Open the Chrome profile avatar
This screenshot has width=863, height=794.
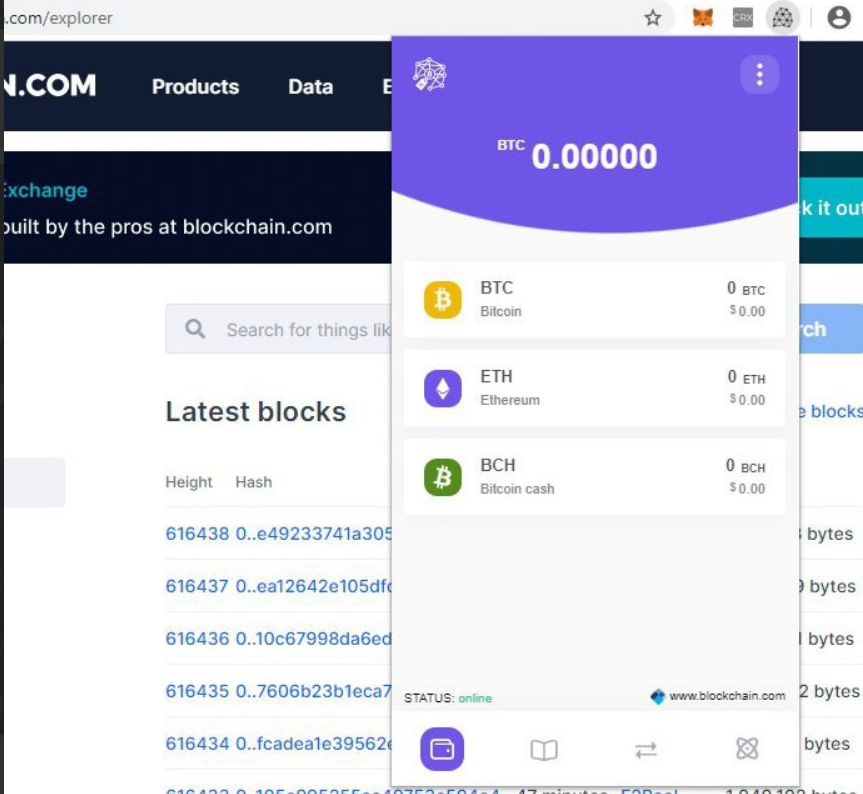pyautogui.click(x=839, y=18)
